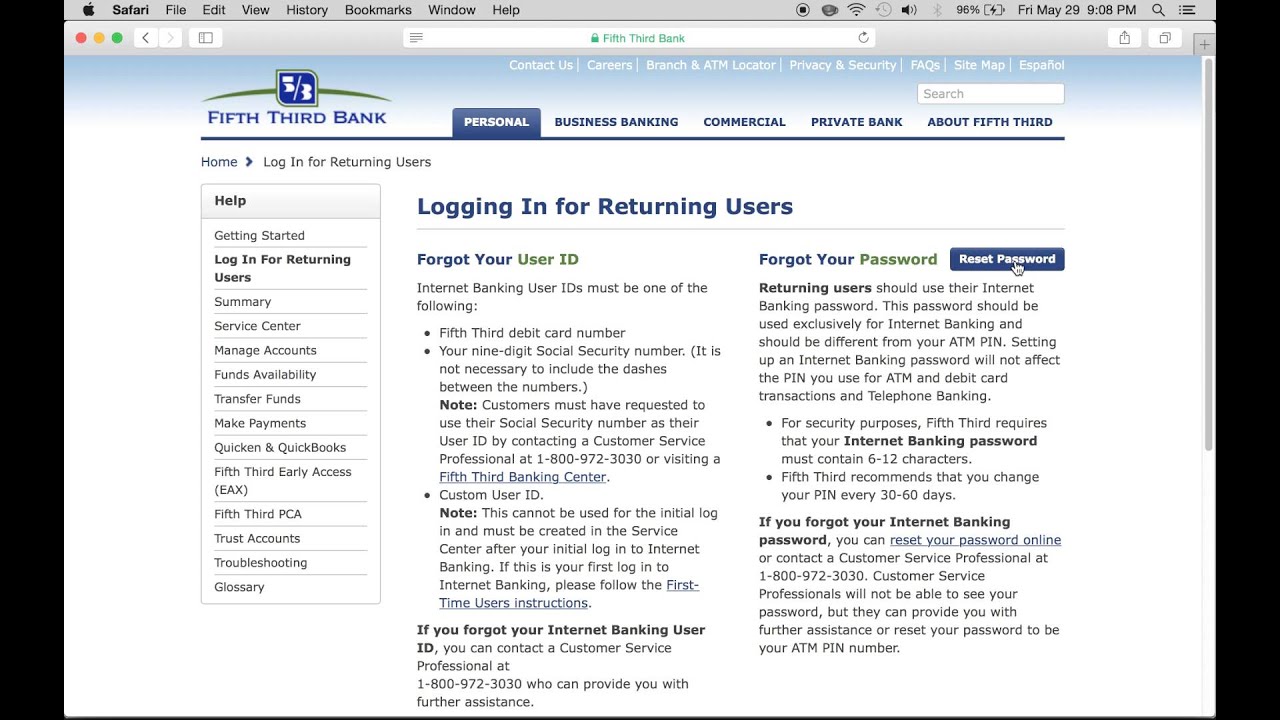This screenshot has width=1280, height=720.
Task: Open Quicken & QuickBooks in the Help sidebar
Action: point(280,448)
